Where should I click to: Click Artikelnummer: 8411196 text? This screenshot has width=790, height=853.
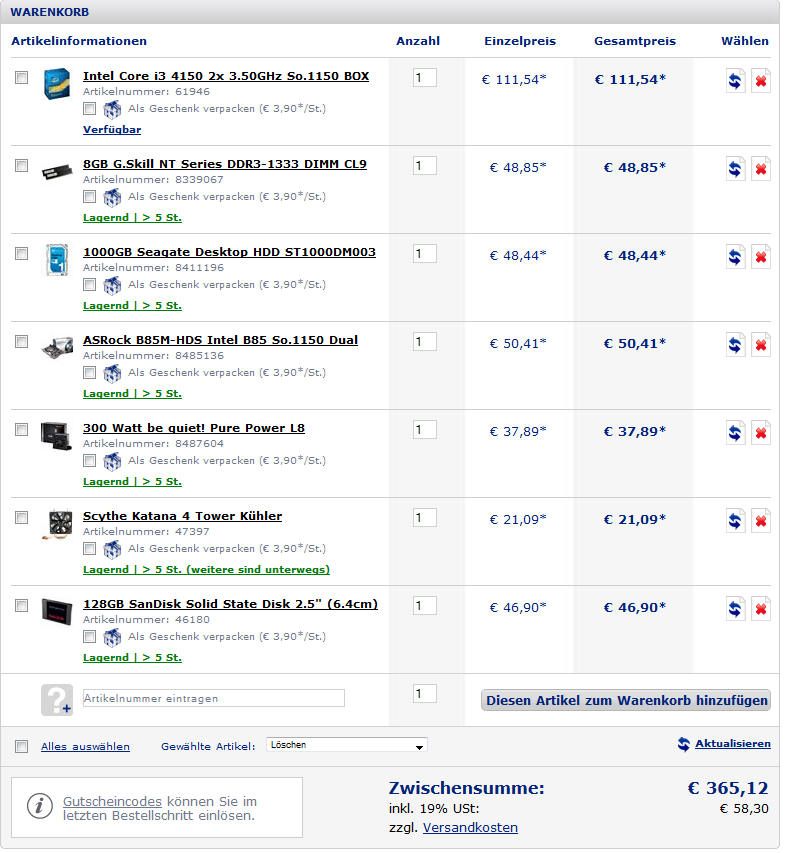[x=155, y=270]
